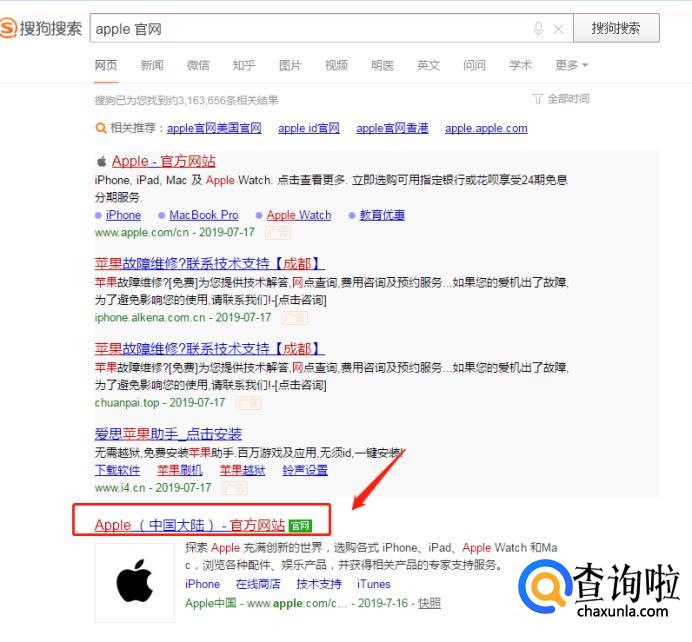This screenshot has height=642, width=692.
Task: Open the 铃声设置 sublink
Action: coord(305,470)
